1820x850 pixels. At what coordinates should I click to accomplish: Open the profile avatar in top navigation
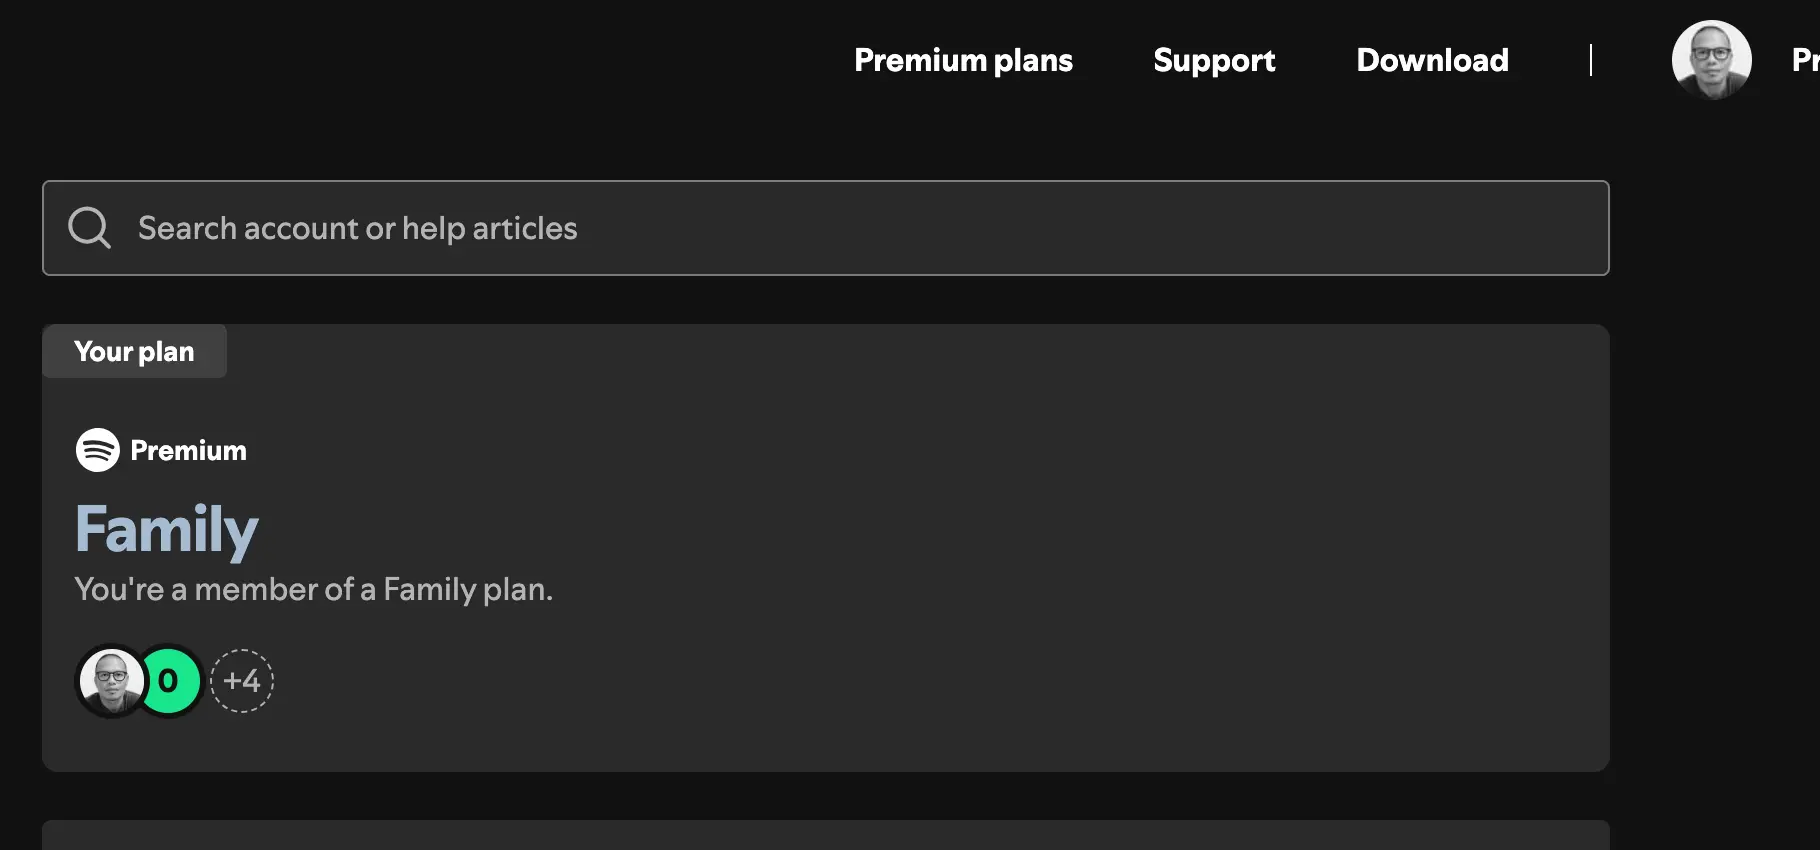(1711, 60)
